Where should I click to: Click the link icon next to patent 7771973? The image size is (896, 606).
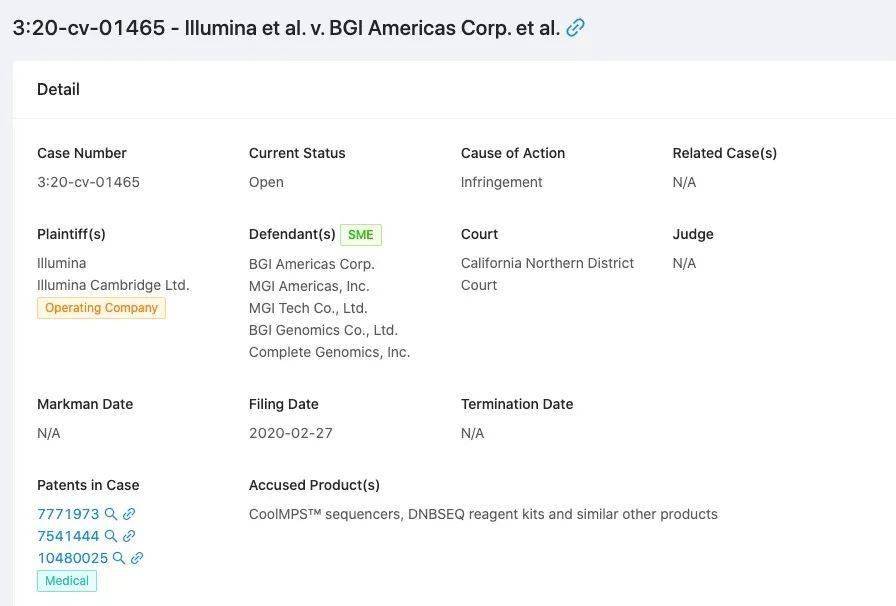click(129, 514)
